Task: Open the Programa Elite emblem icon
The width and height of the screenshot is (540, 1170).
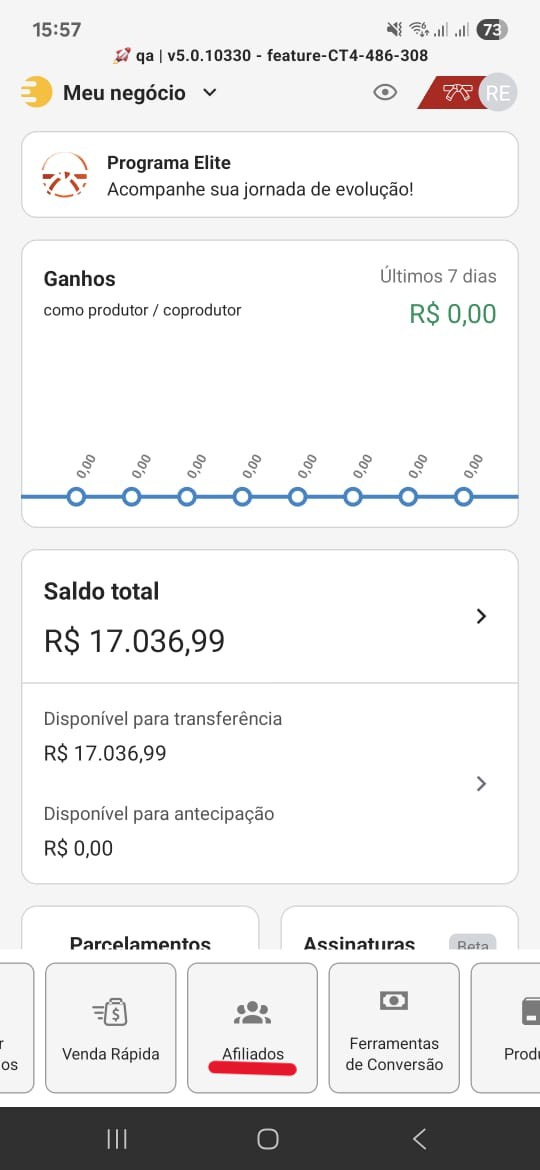Action: (65, 175)
